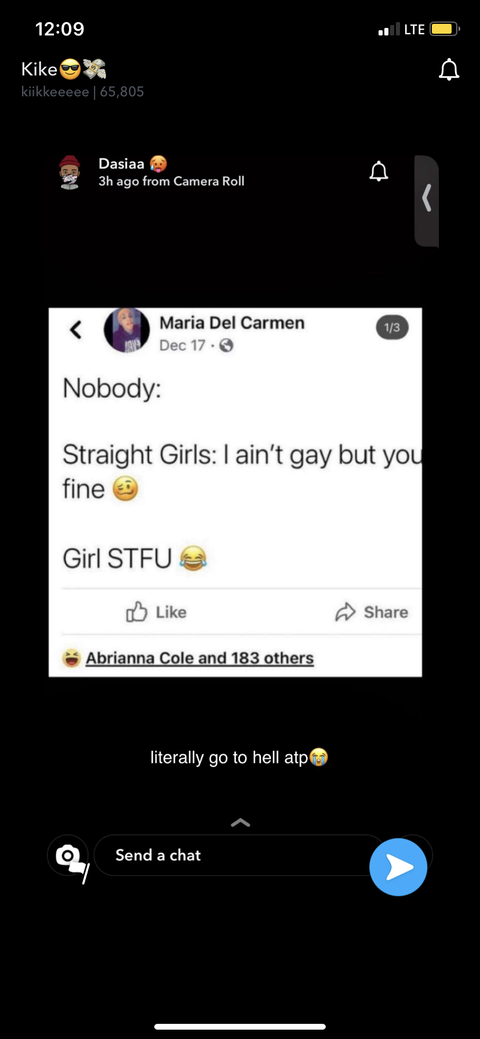Expand the side panel chevron tab
Image resolution: width=480 pixels, height=1039 pixels.
pyautogui.click(x=426, y=200)
